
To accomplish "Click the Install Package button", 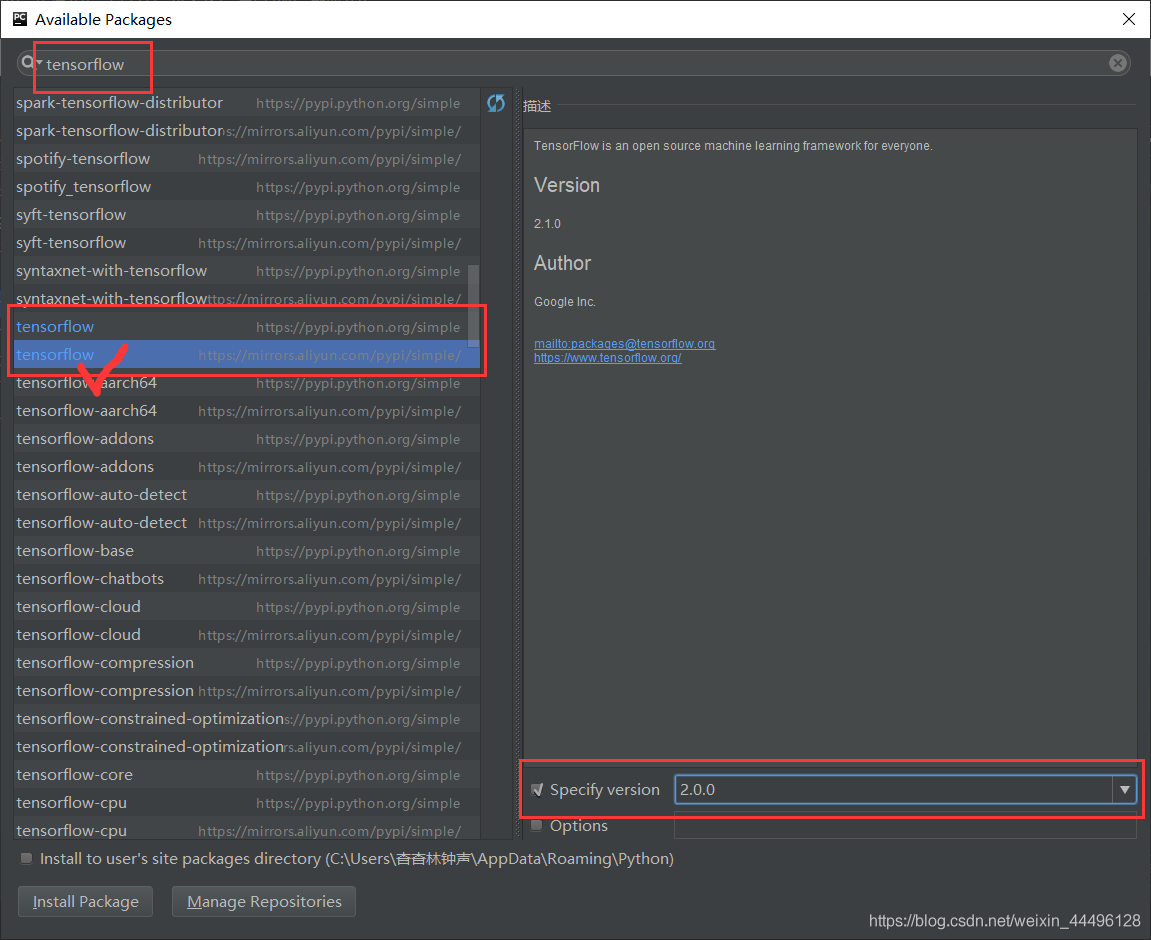I will [85, 901].
